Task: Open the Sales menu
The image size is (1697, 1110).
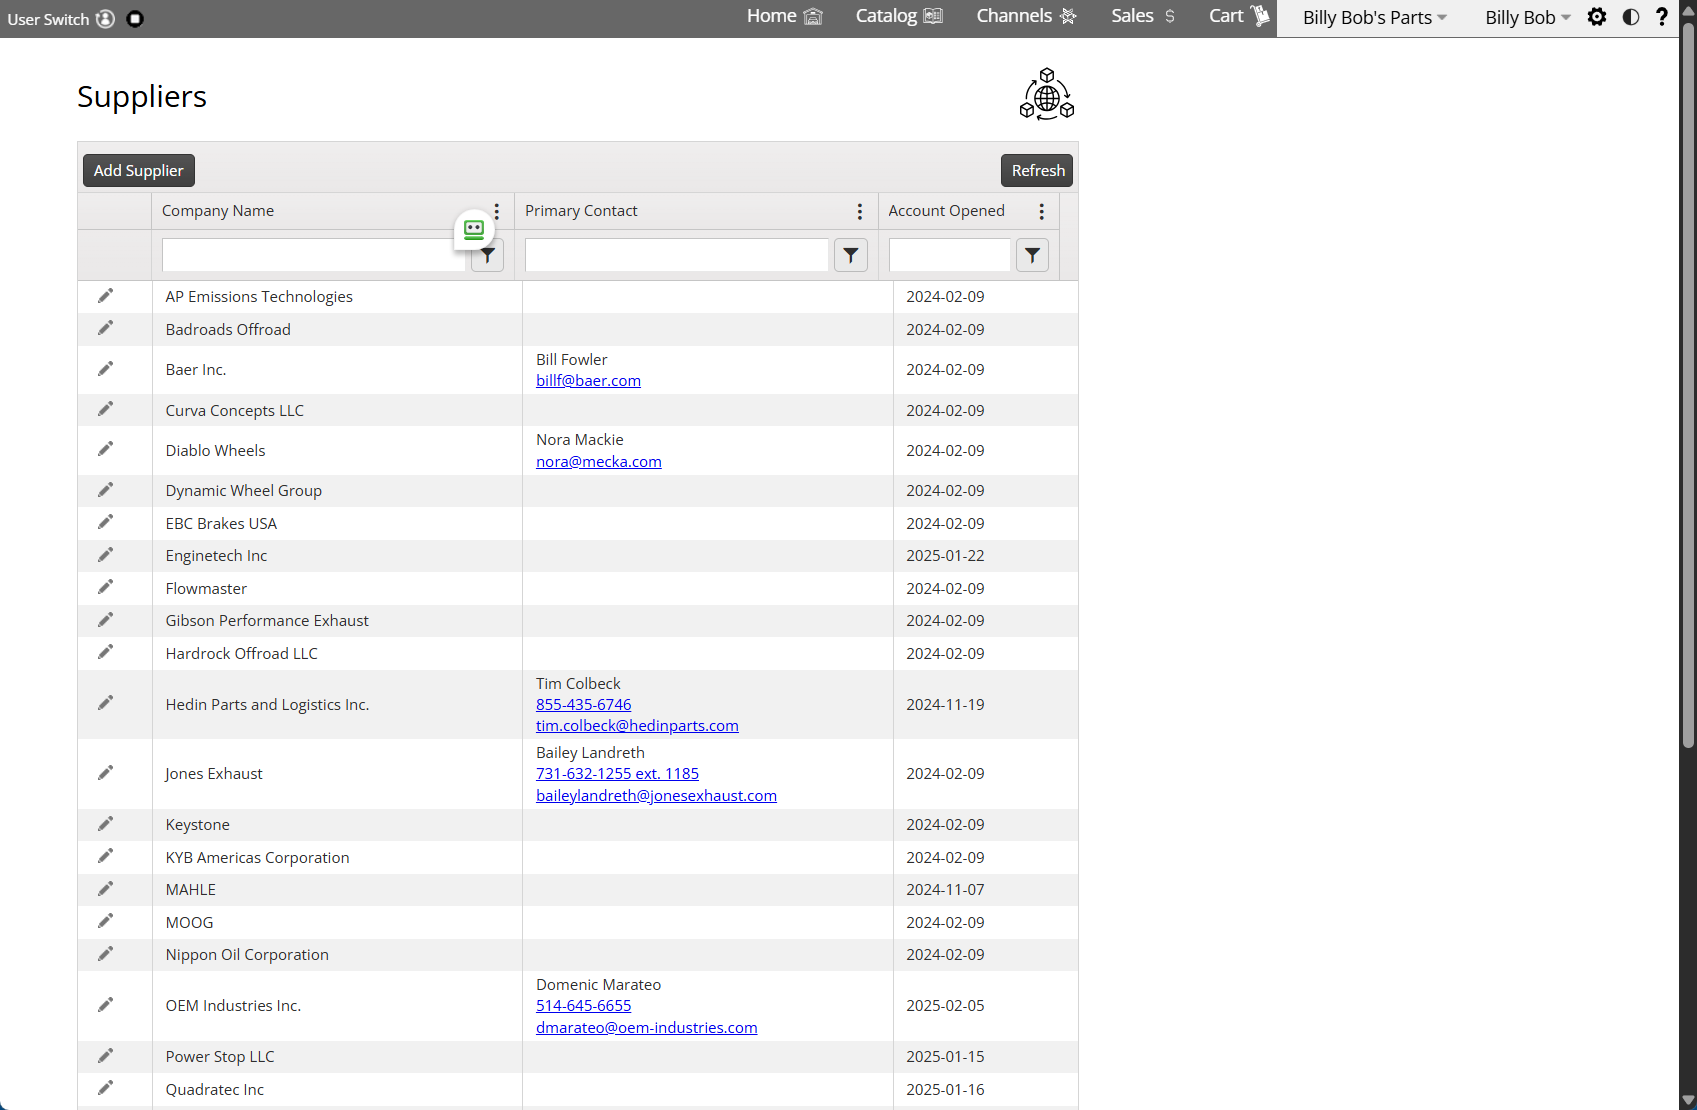Action: pos(1143,16)
